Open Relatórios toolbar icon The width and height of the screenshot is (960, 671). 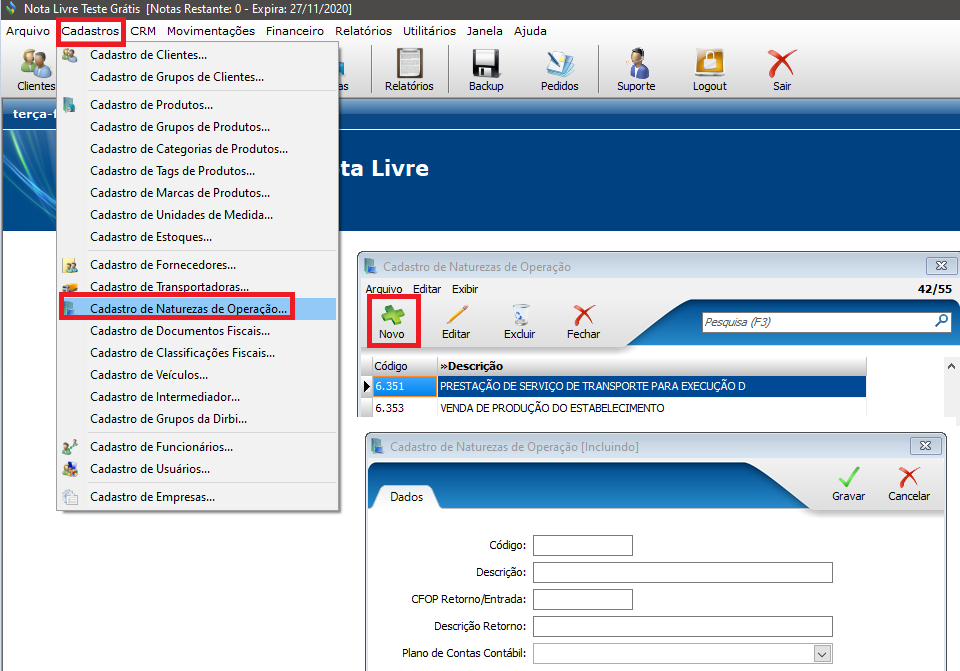tap(409, 67)
